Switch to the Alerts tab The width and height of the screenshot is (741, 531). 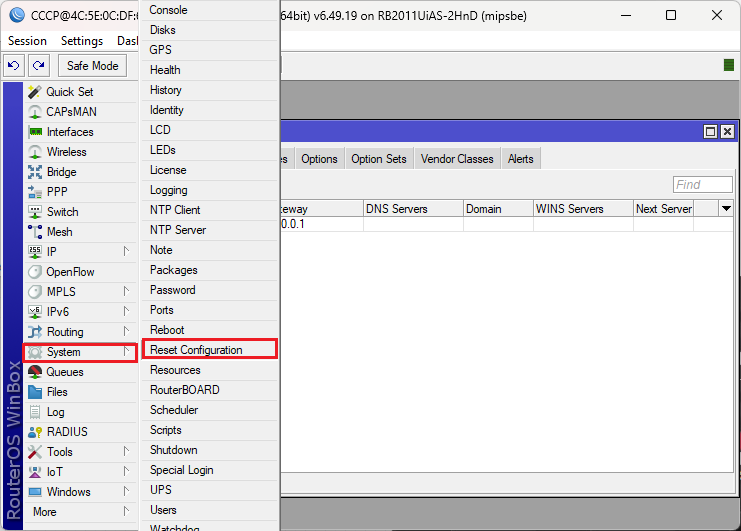(521, 159)
